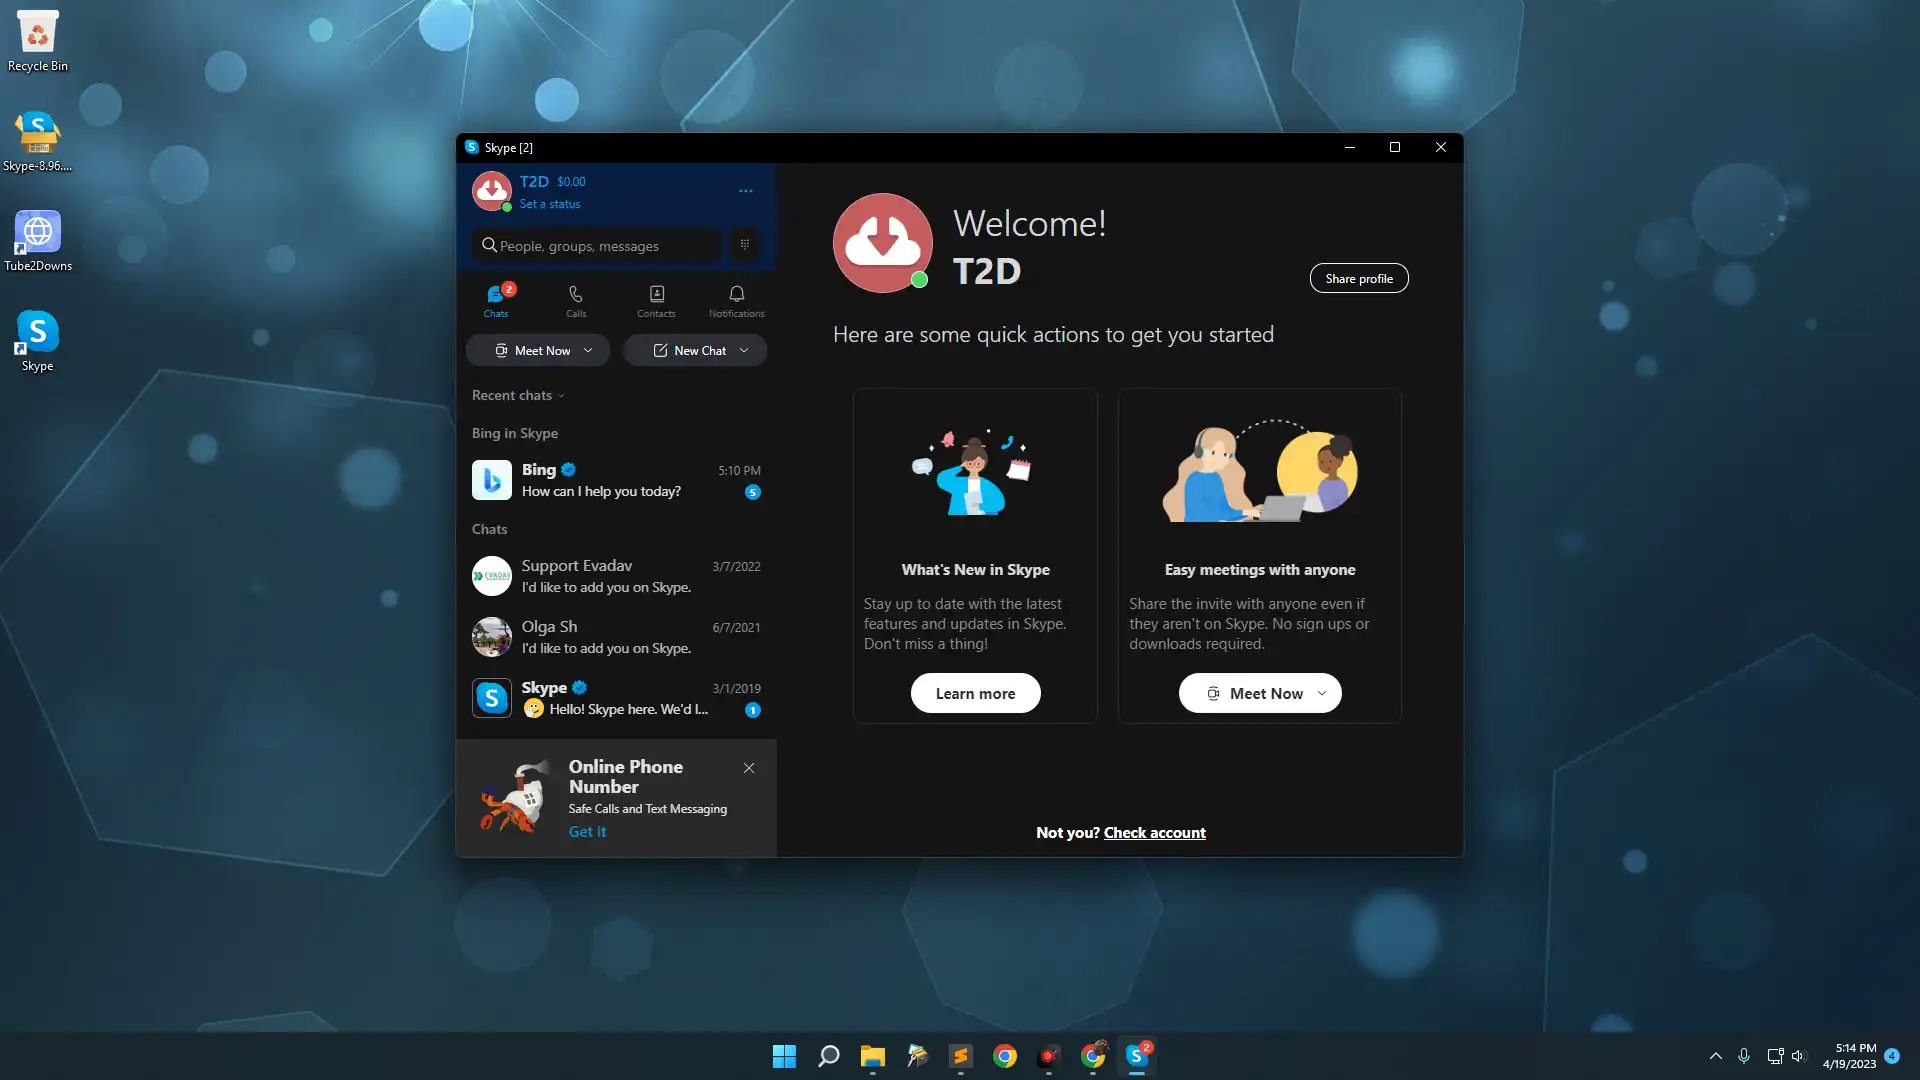Click Get it for Online Phone Number
The width and height of the screenshot is (1920, 1080).
pyautogui.click(x=587, y=832)
